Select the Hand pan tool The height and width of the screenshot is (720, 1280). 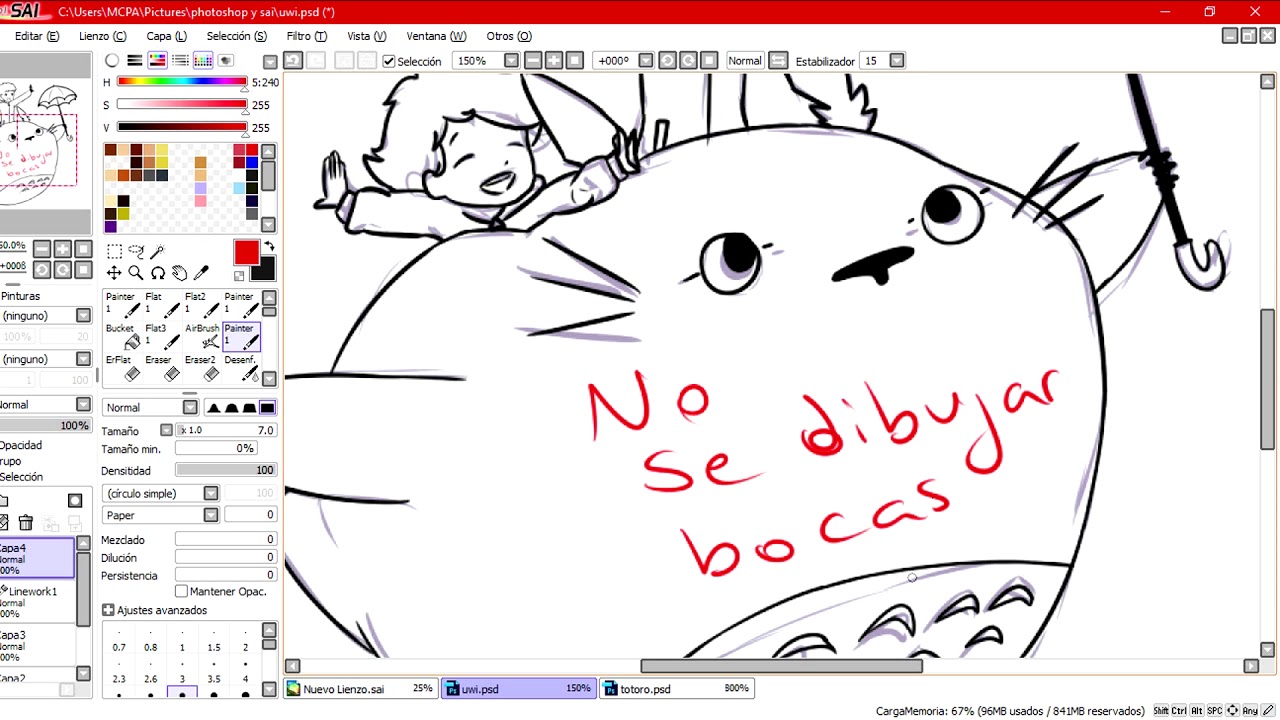179,273
